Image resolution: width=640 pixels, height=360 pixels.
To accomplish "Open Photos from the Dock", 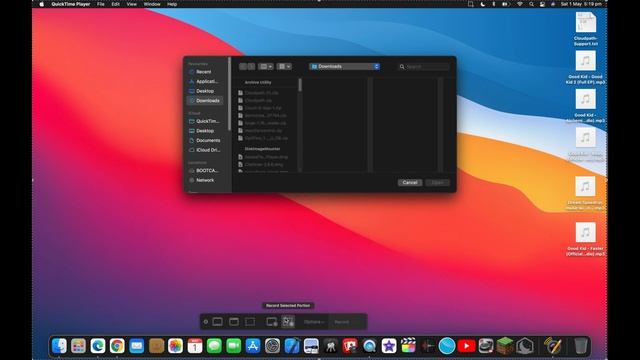I will (x=176, y=346).
